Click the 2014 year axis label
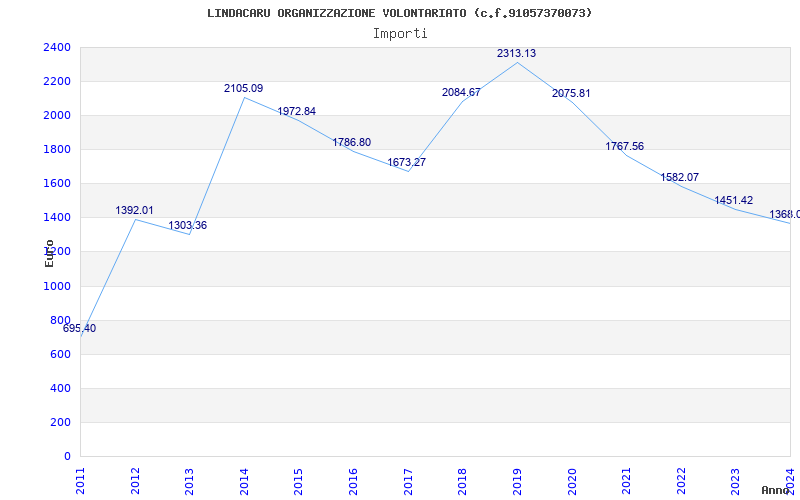800x500 pixels. [244, 481]
